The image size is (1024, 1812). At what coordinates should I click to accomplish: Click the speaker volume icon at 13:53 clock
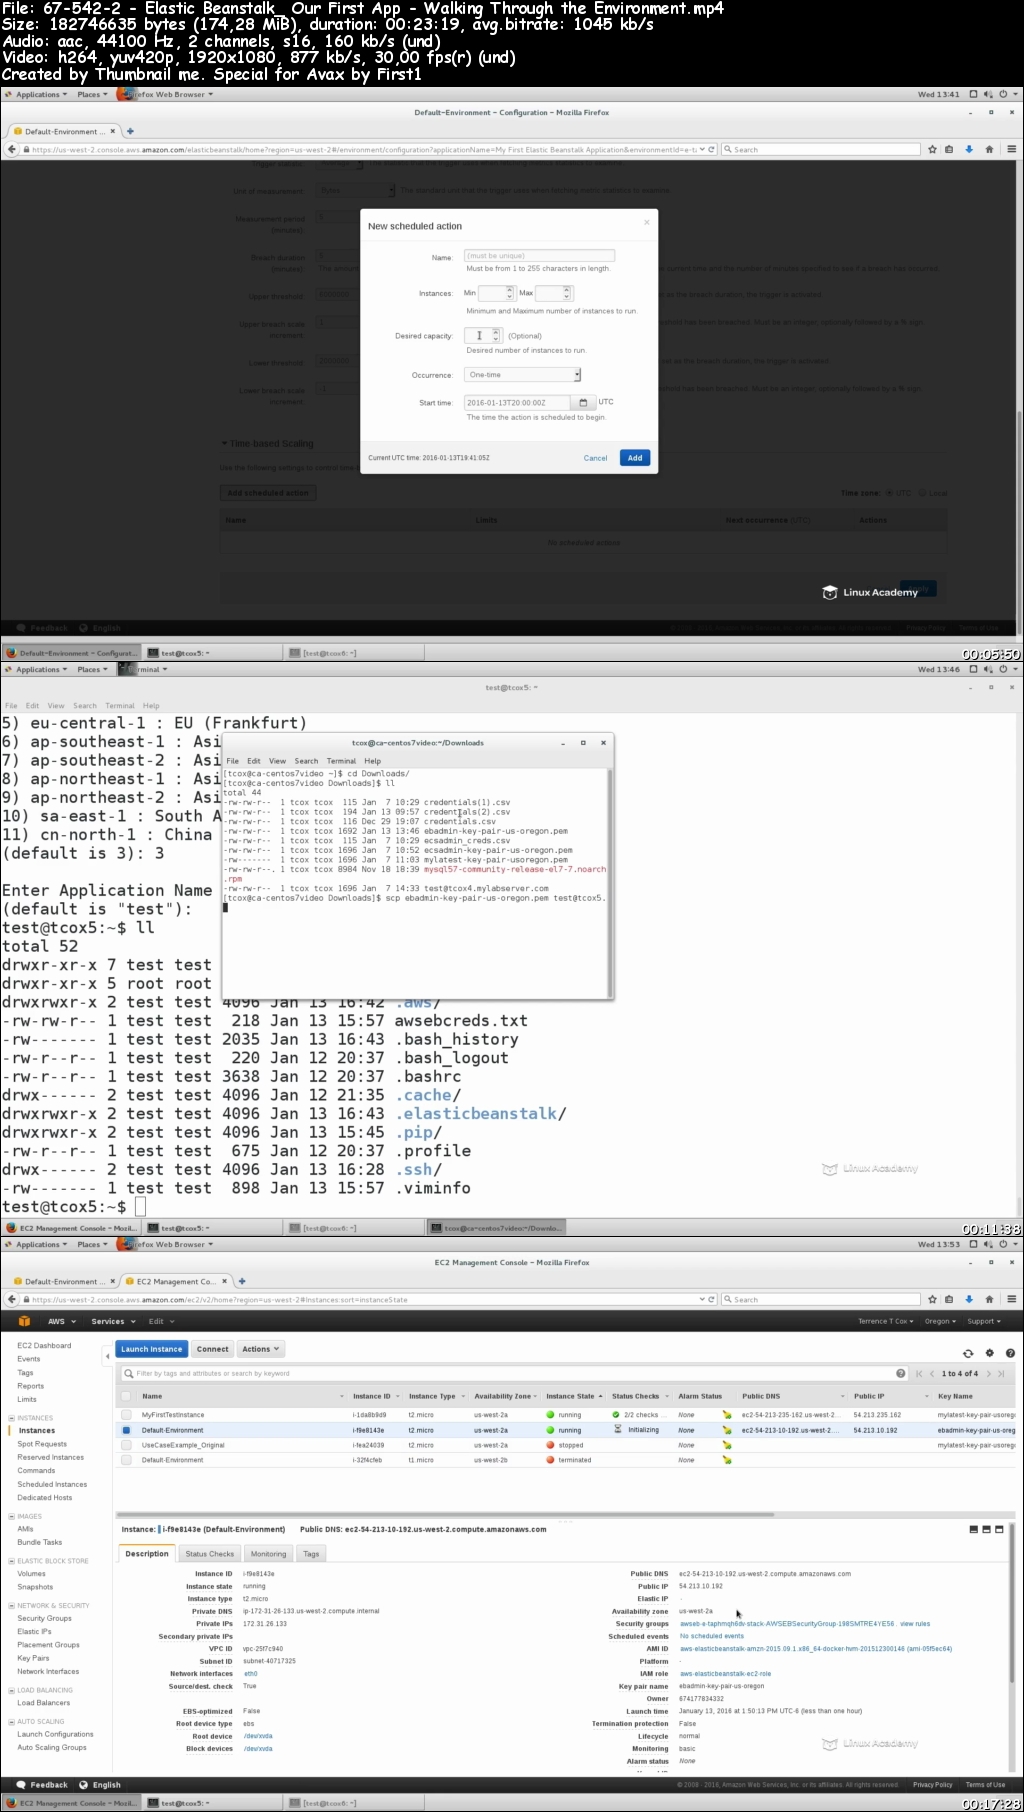[x=988, y=1244]
